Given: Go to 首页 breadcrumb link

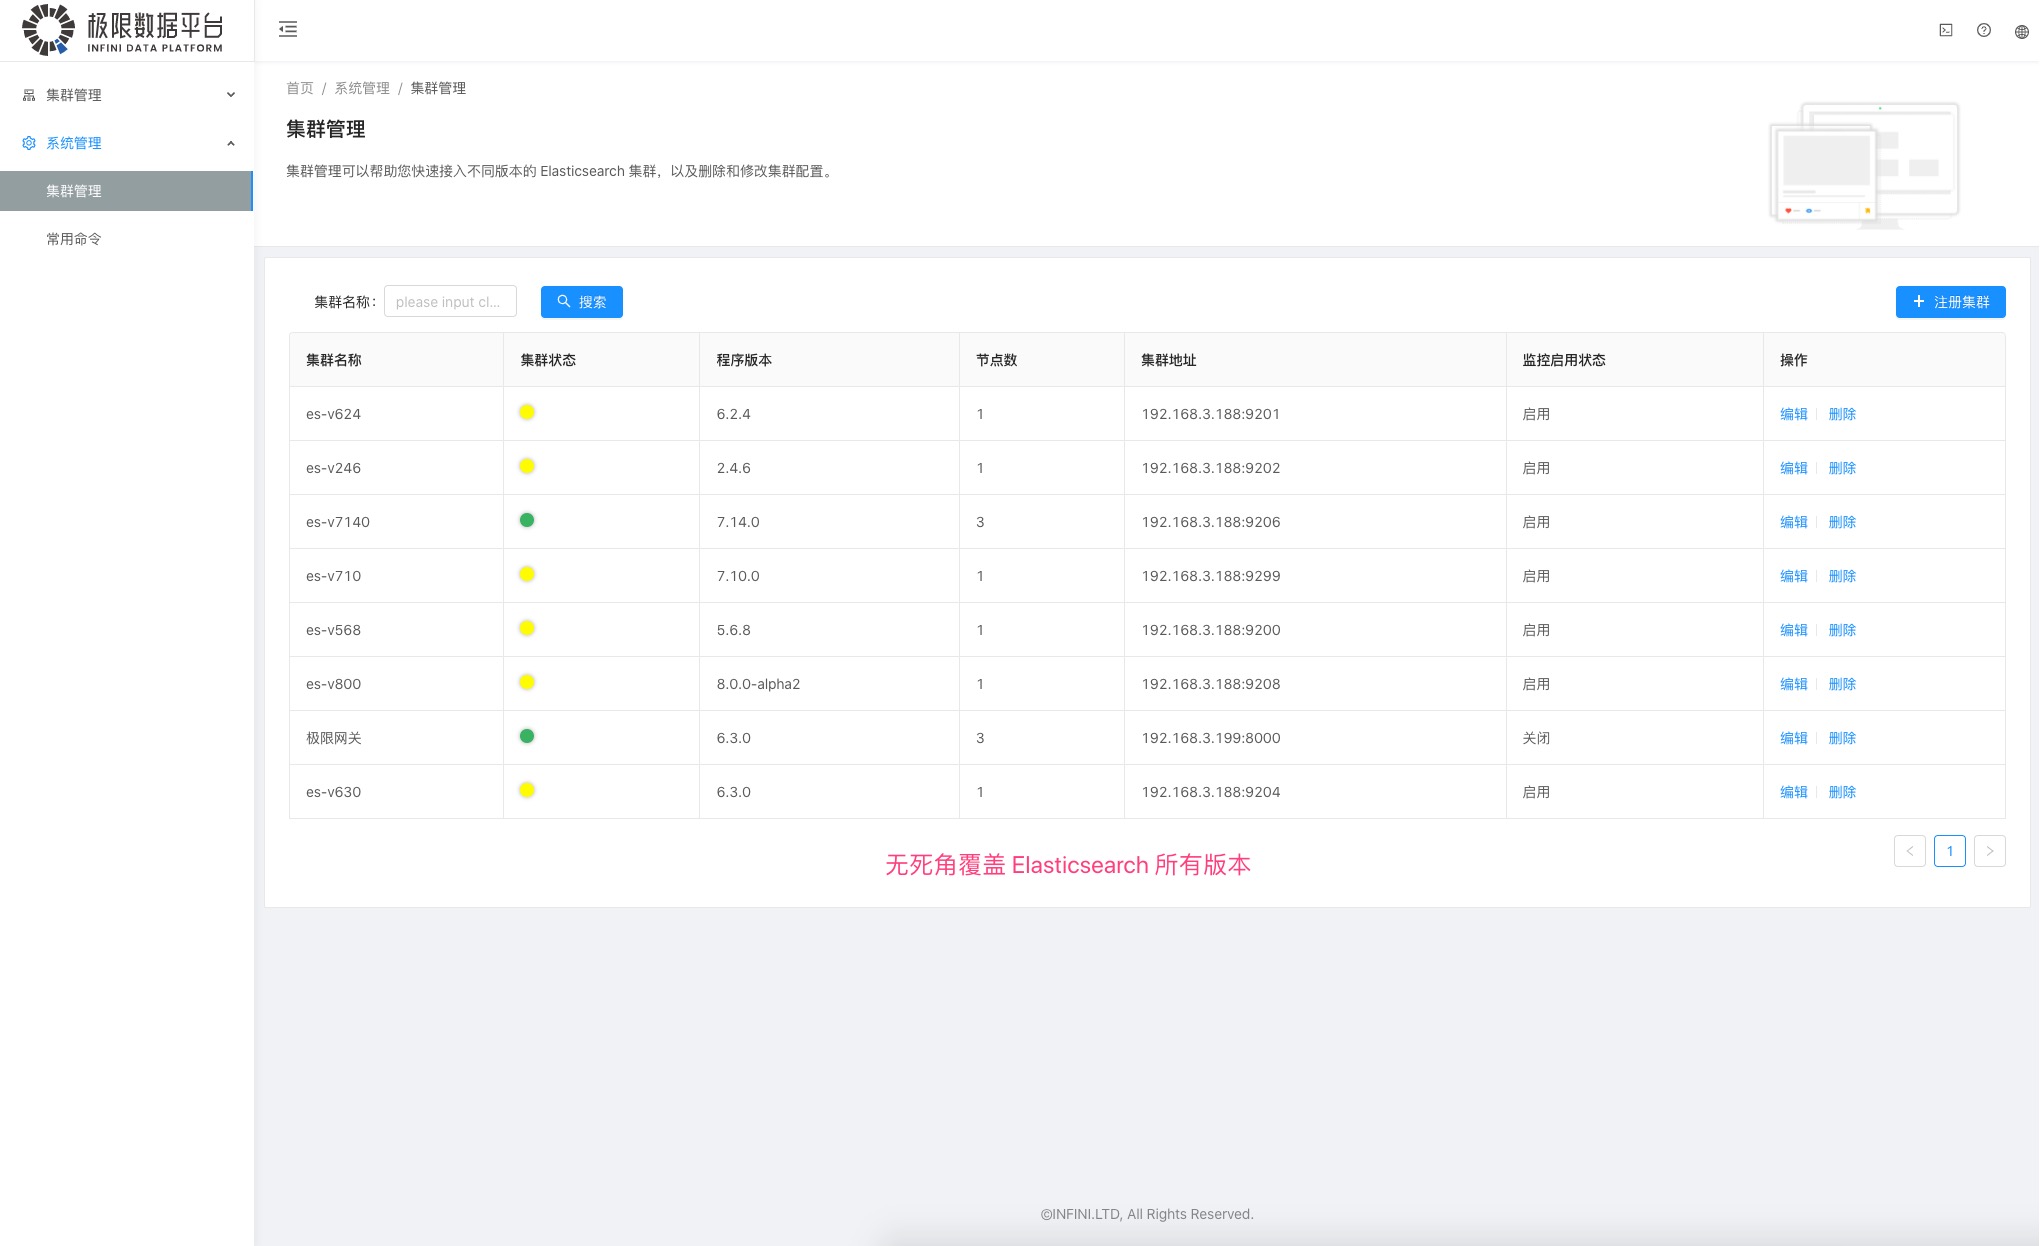Looking at the screenshot, I should click(x=300, y=88).
